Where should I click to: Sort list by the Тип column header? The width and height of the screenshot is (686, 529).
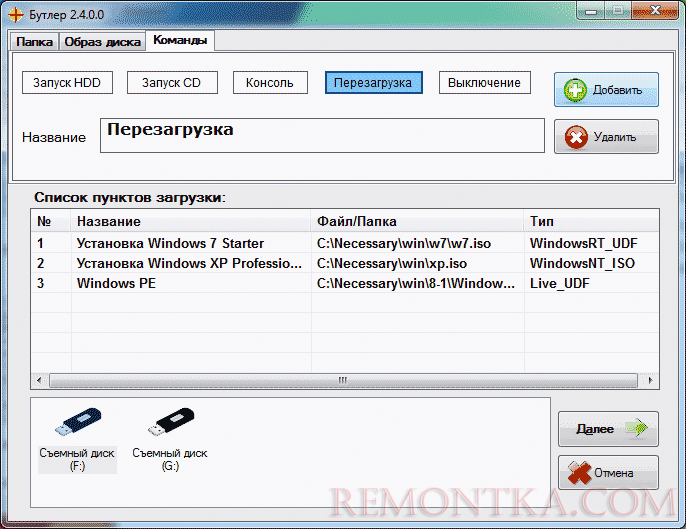[x=590, y=220]
